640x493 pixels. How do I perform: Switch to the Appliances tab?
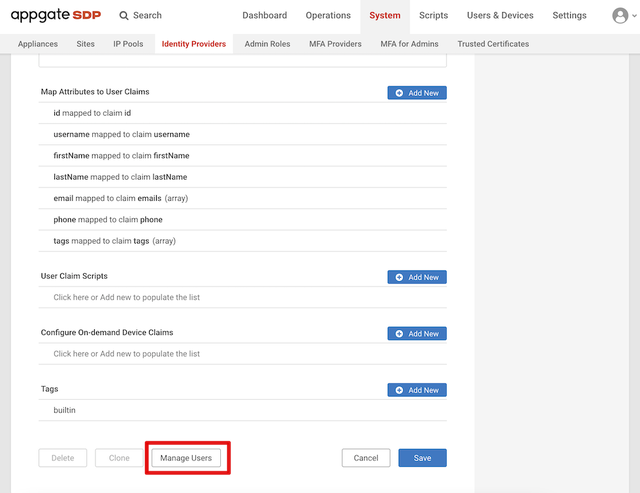(38, 44)
